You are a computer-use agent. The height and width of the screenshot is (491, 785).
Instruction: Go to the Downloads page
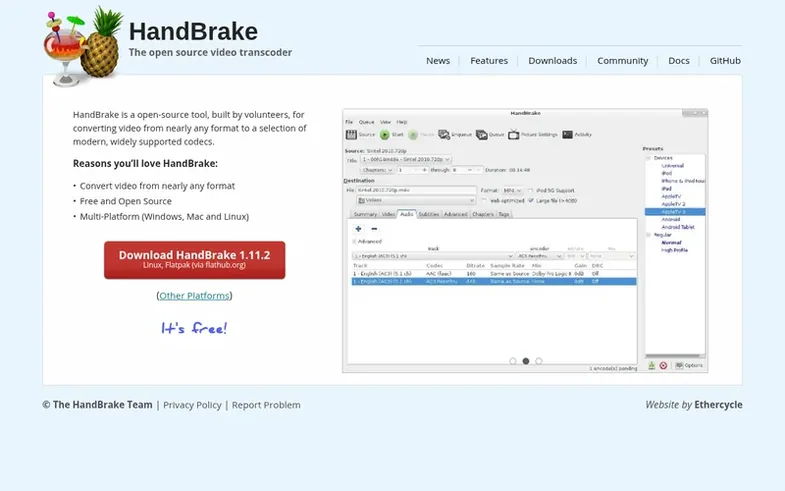click(x=552, y=61)
